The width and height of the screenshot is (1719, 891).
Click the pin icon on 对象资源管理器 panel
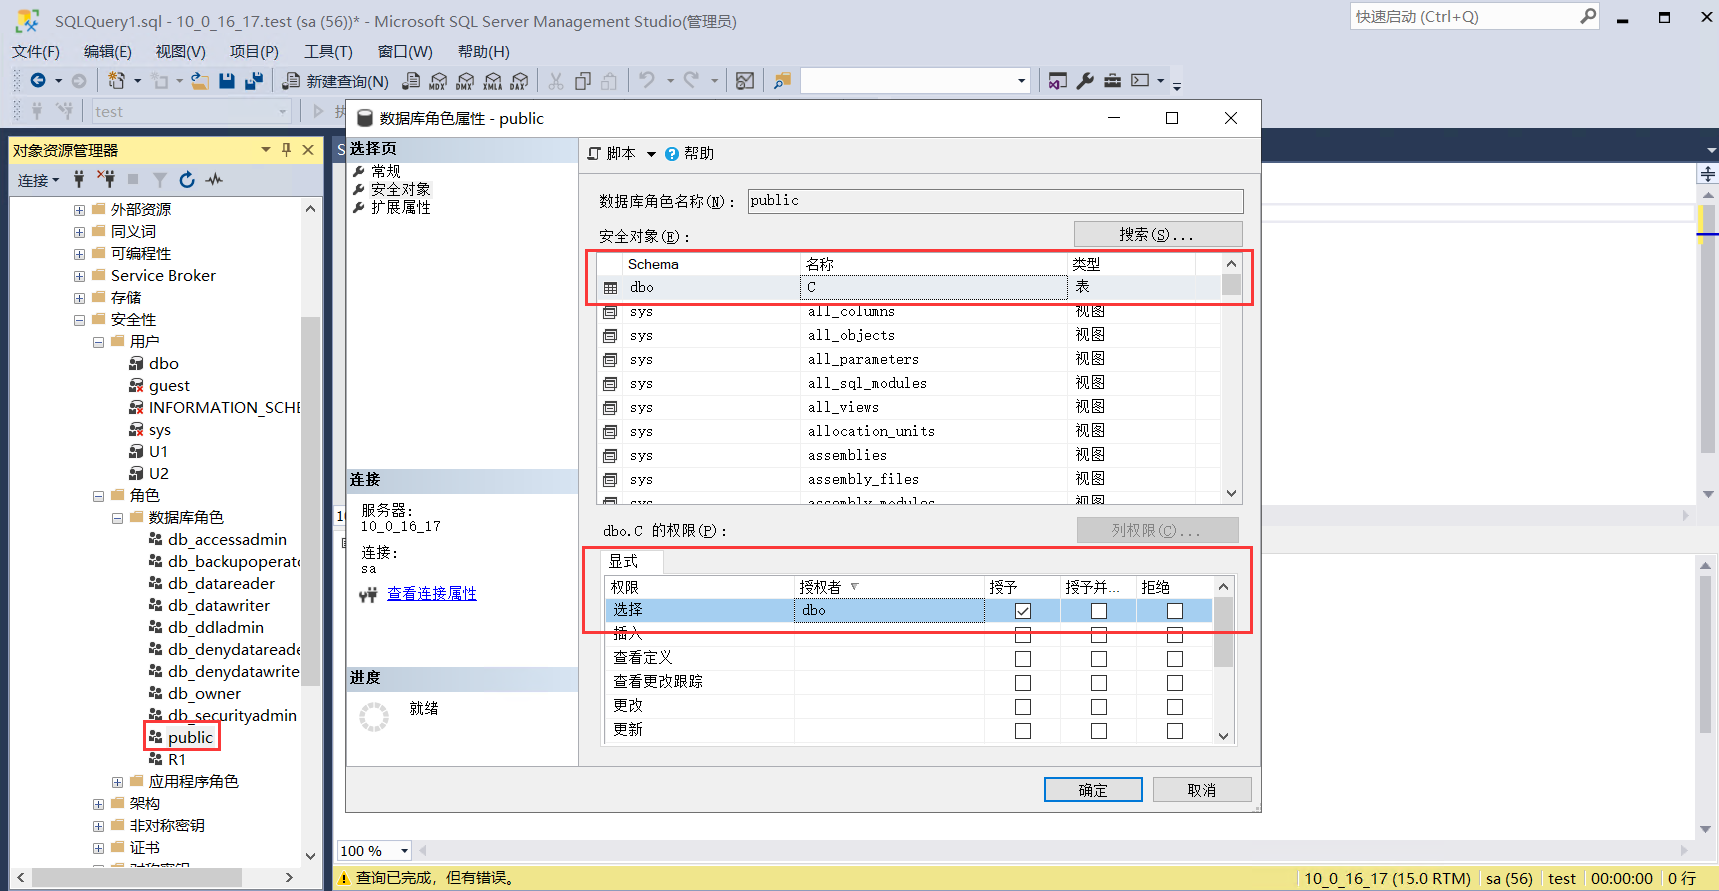click(x=287, y=150)
